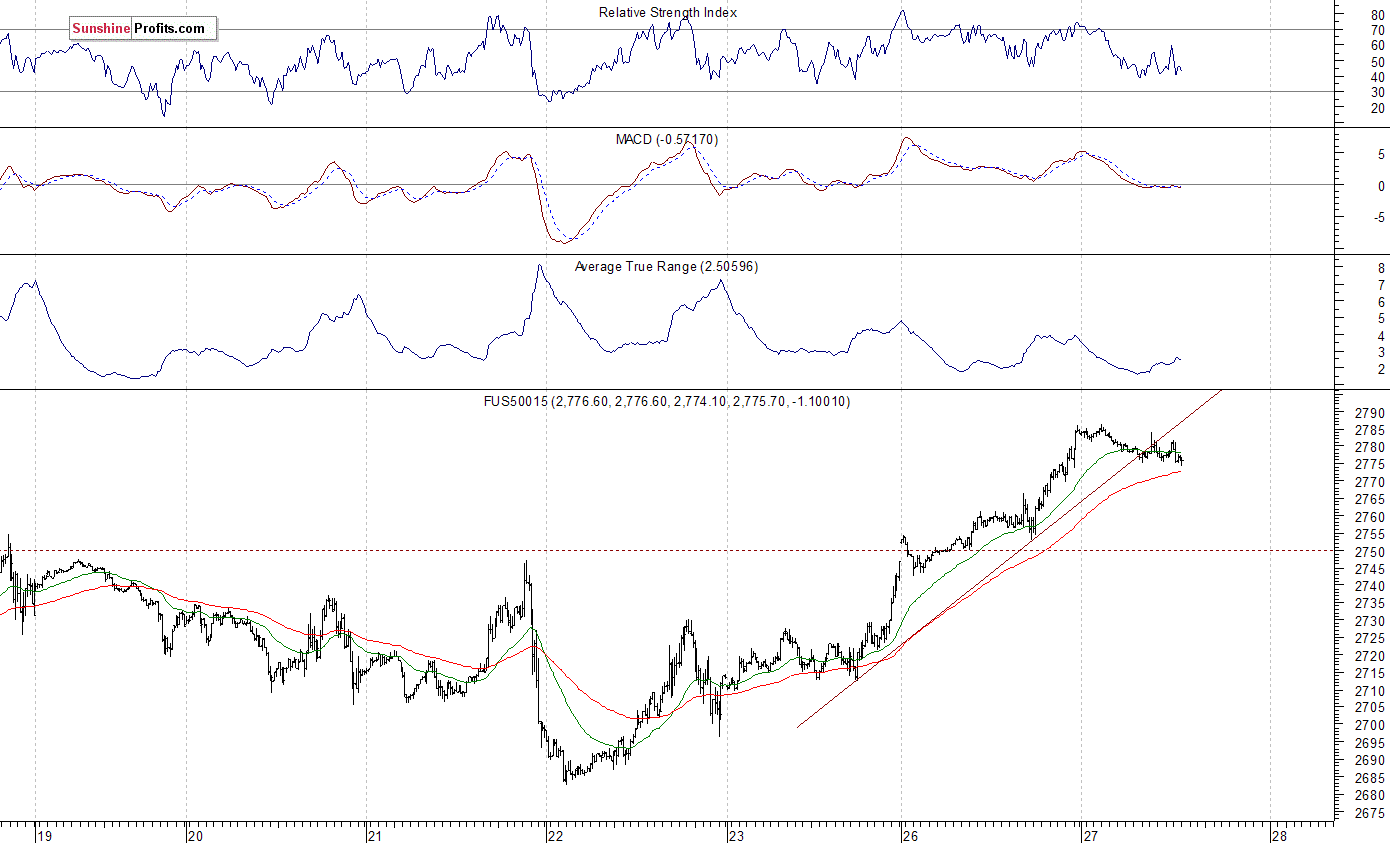Select the FUS50015 price header text
Viewport: 1390px width, 843px height.
point(666,401)
